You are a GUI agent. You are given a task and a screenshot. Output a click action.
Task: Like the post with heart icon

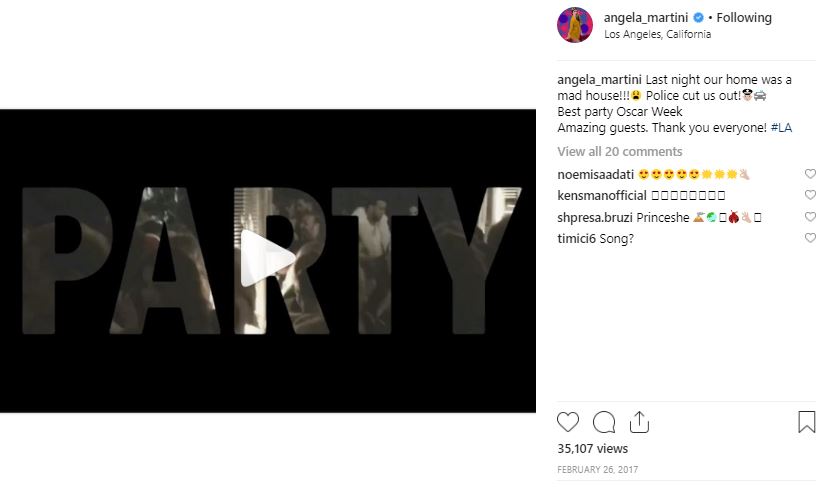(568, 422)
